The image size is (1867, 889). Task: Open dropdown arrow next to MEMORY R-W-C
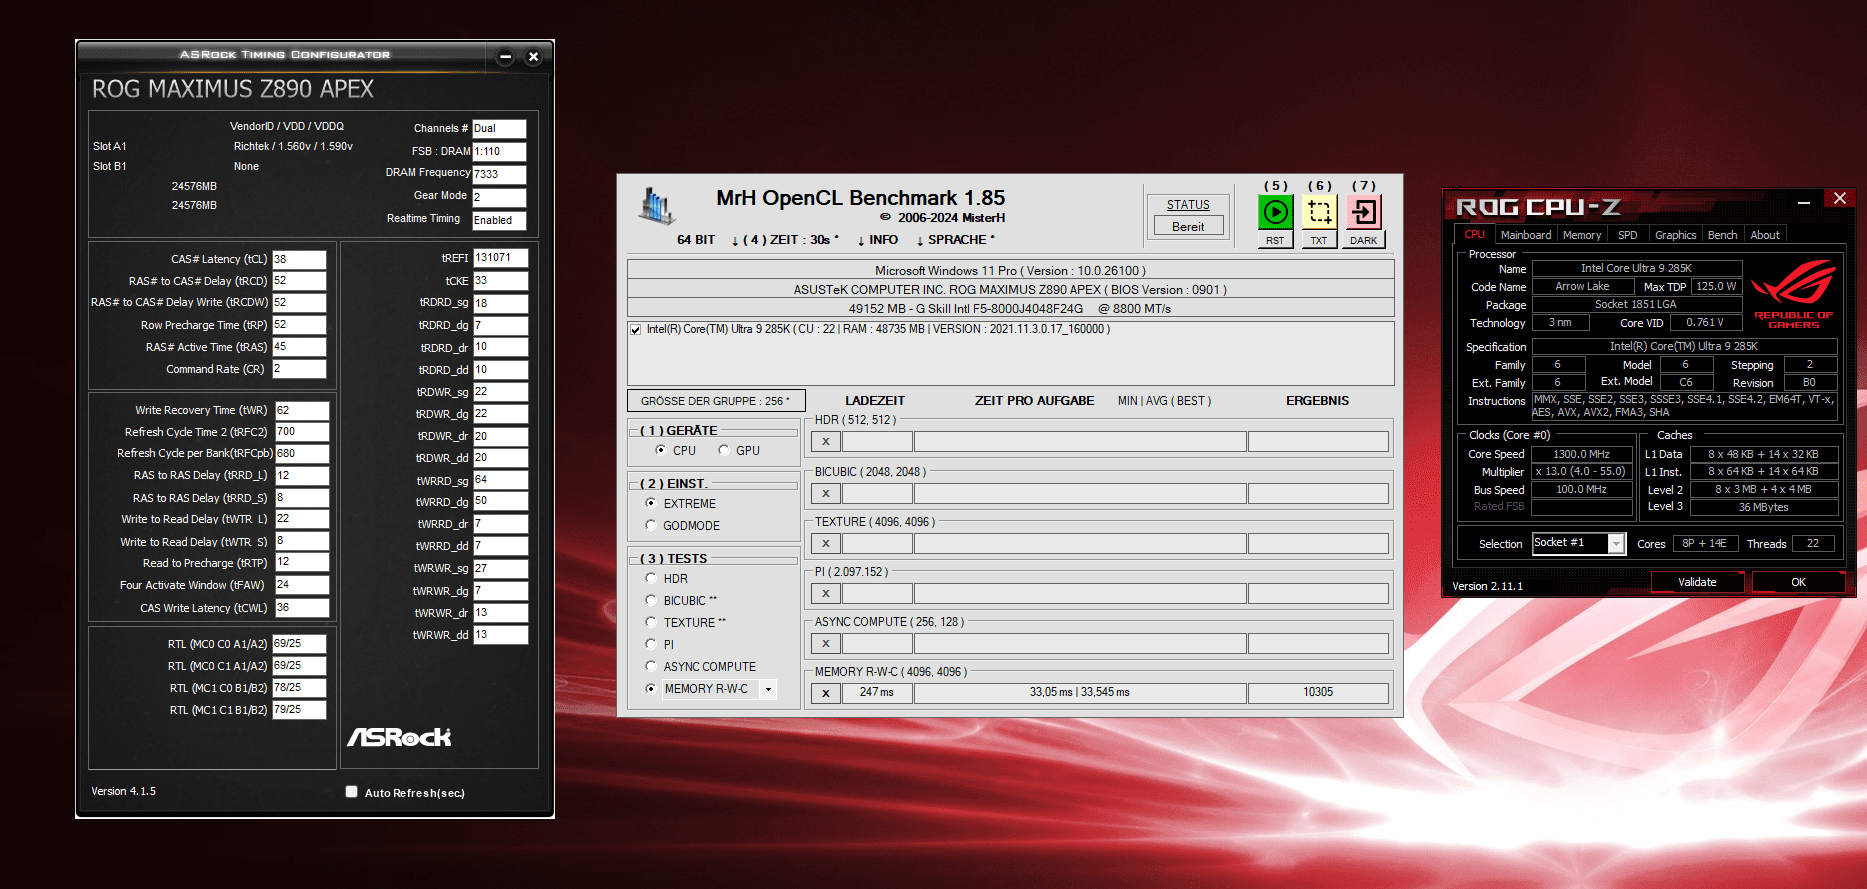click(x=768, y=689)
